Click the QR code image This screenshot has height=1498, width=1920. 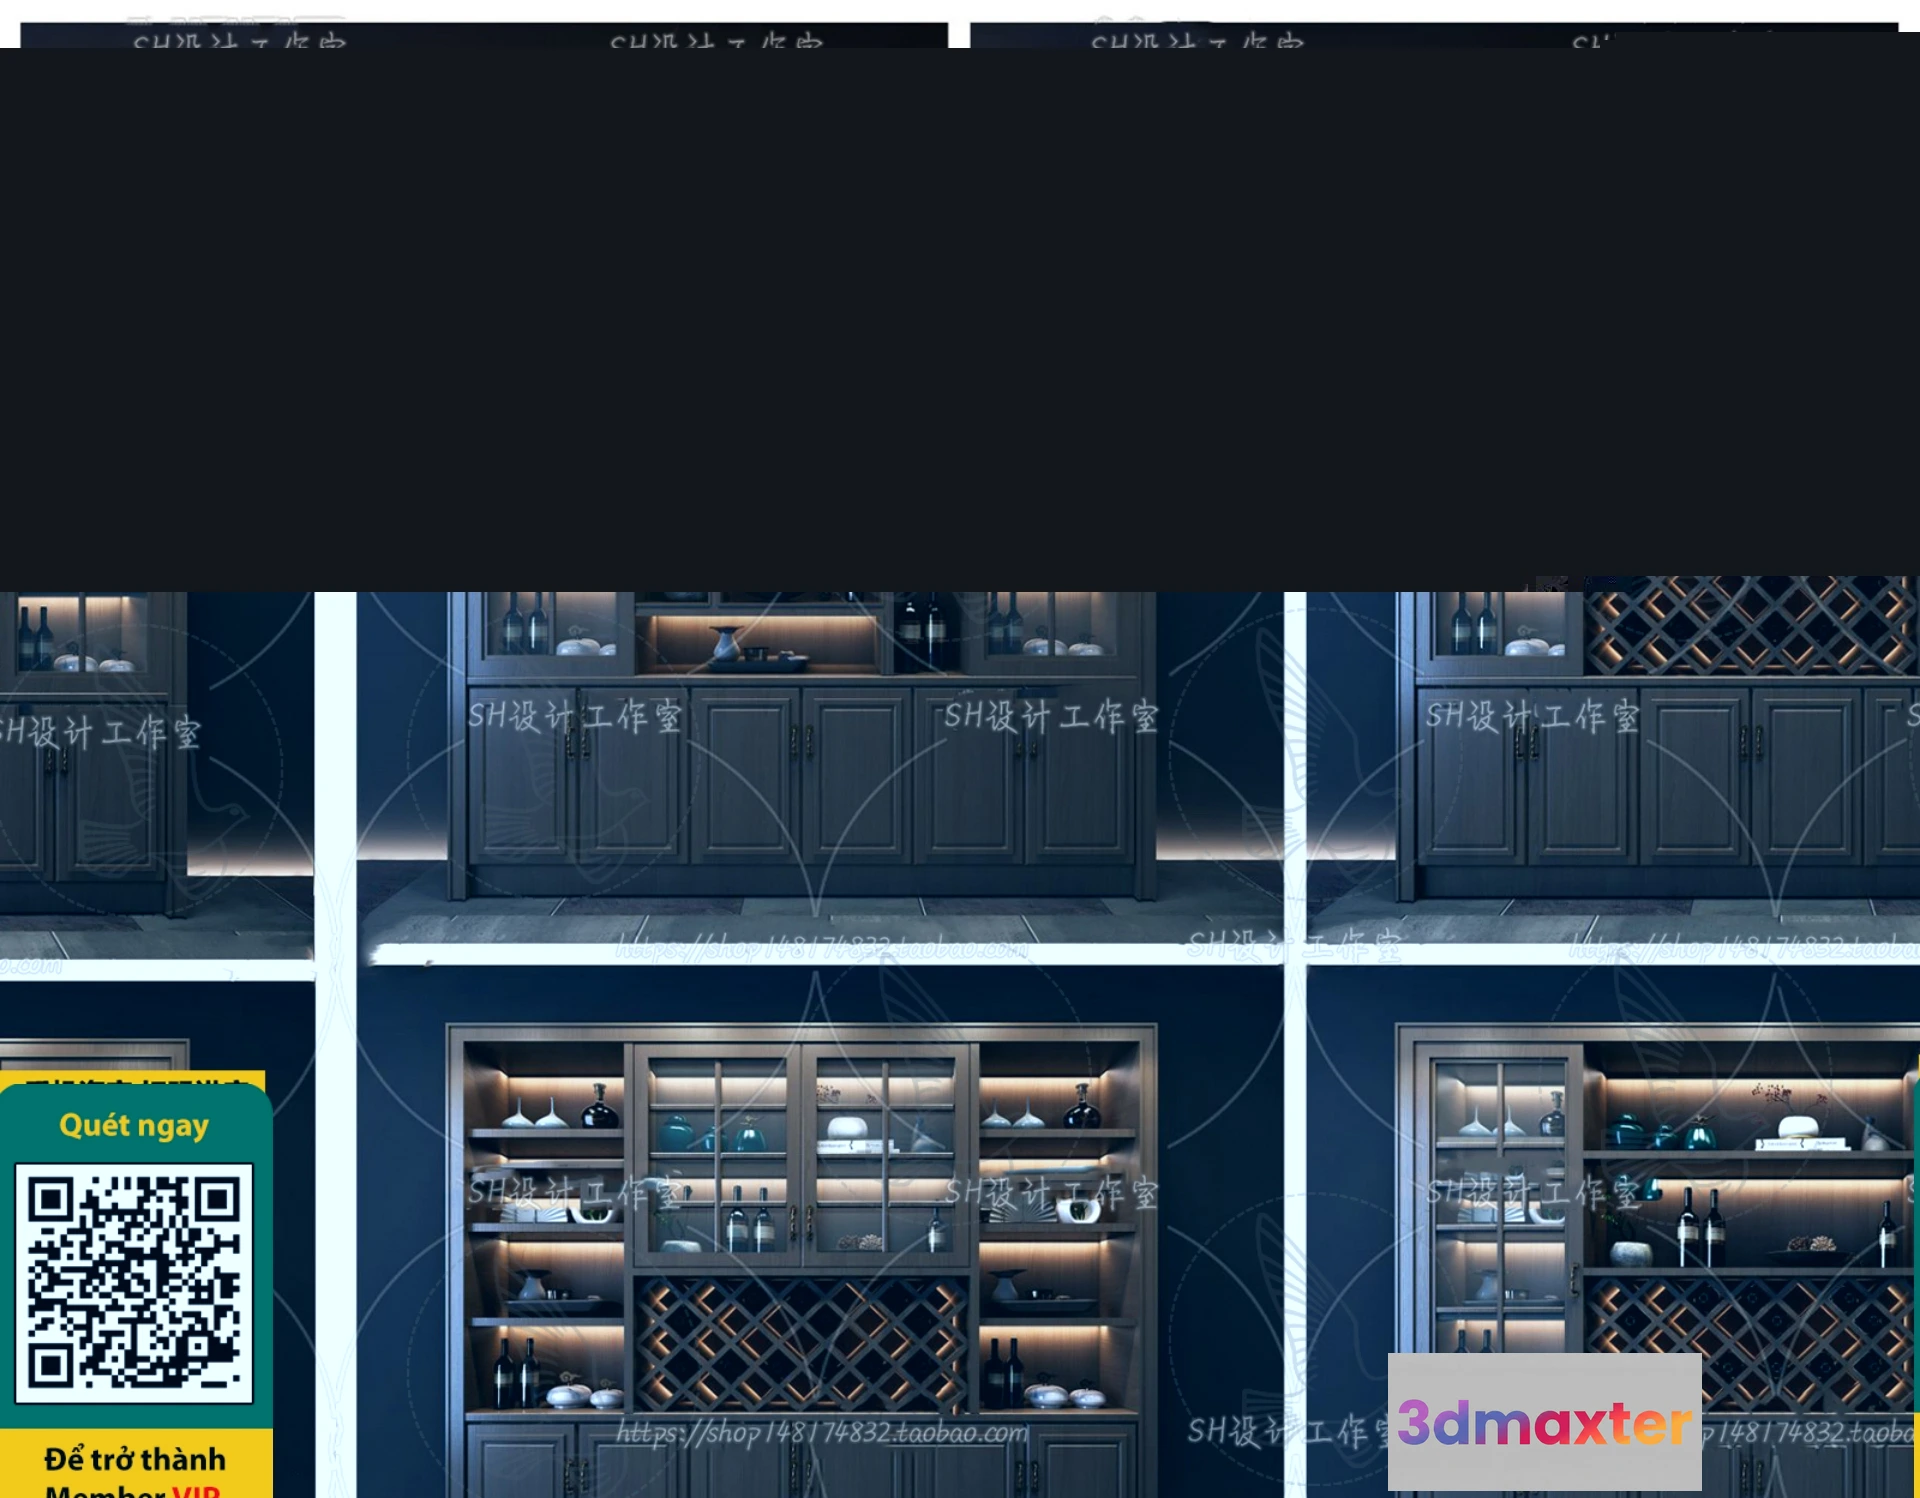tap(134, 1283)
